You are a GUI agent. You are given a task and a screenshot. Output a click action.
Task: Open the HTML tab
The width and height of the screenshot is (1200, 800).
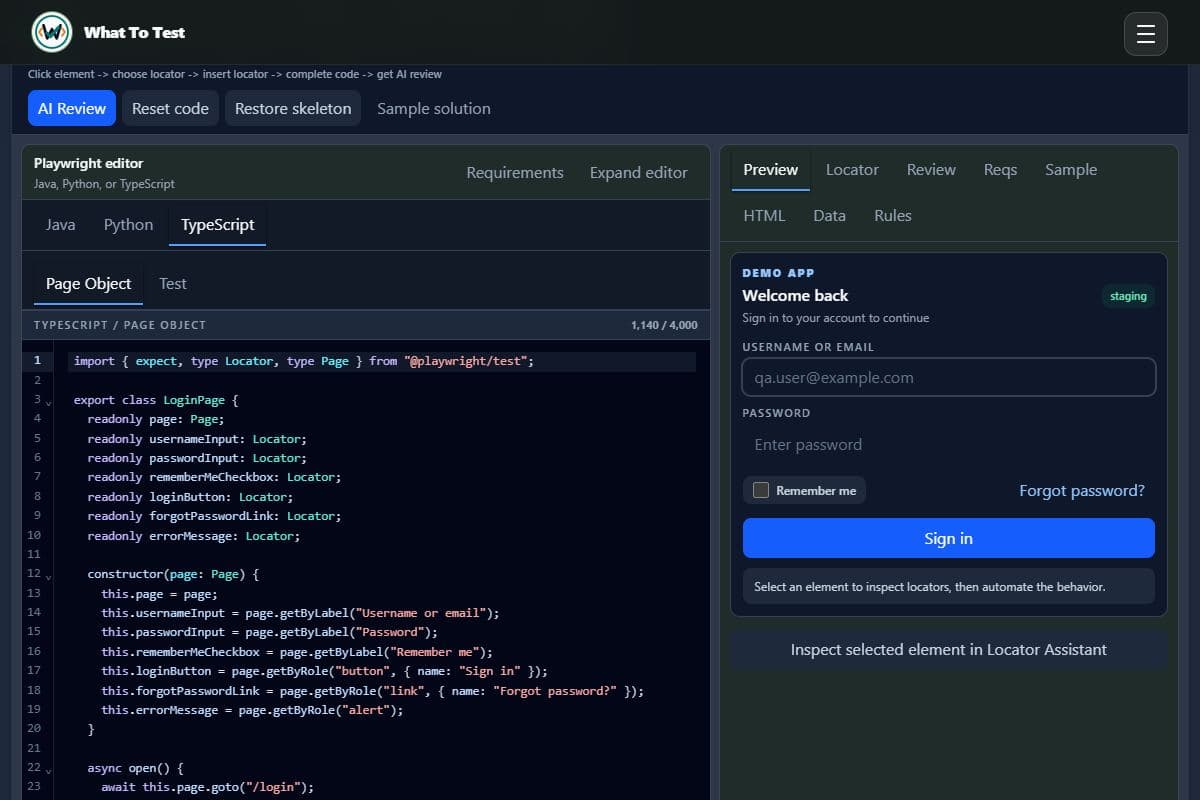(765, 216)
